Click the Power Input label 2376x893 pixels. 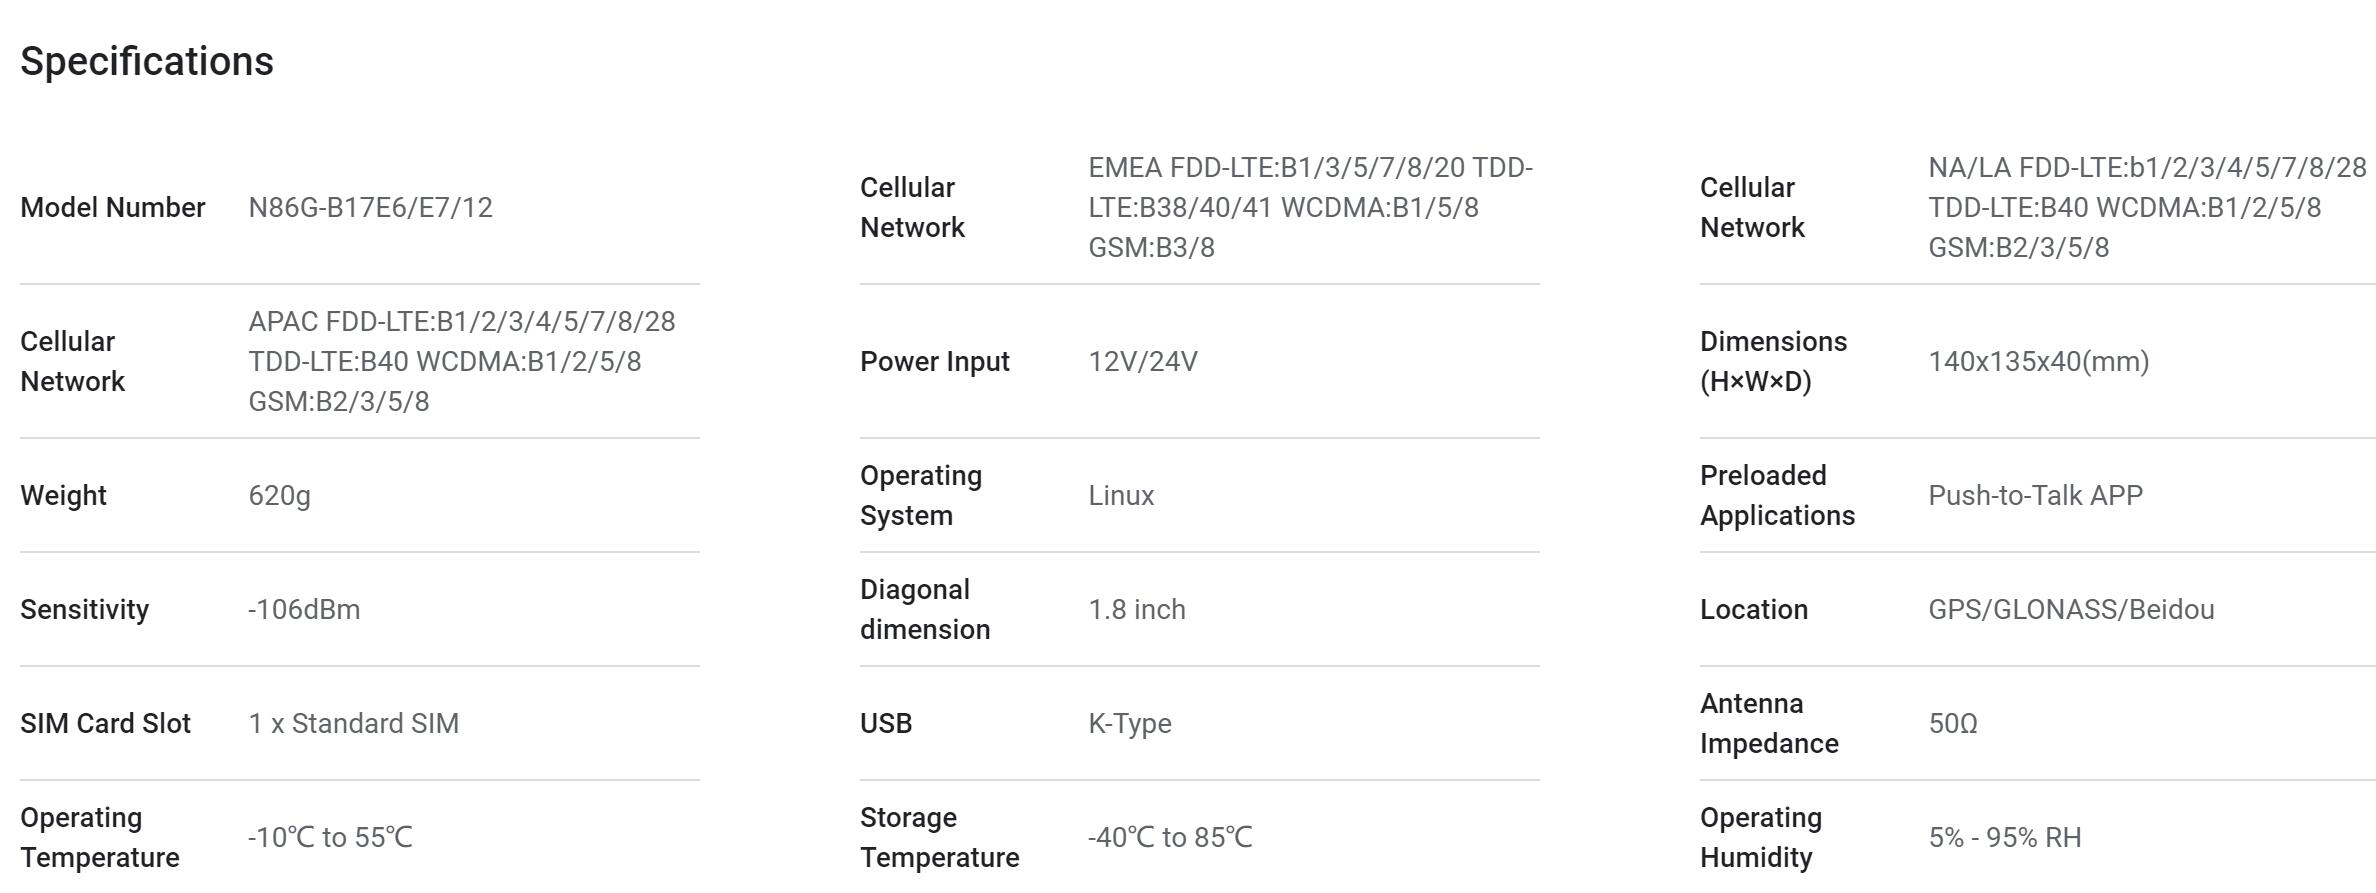pyautogui.click(x=934, y=361)
